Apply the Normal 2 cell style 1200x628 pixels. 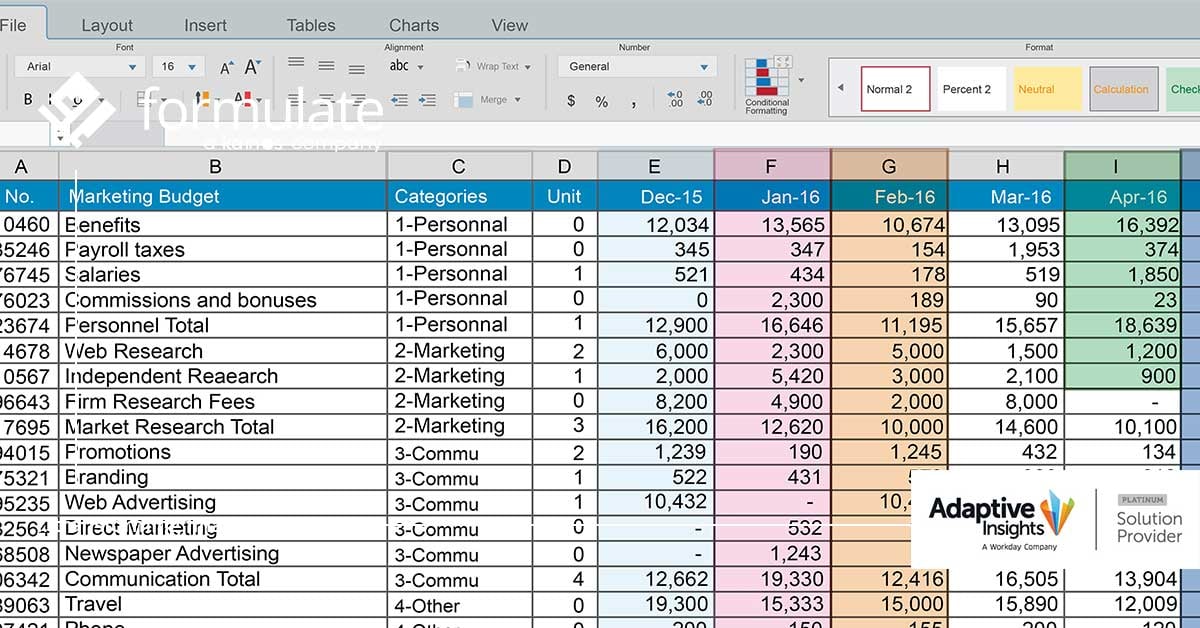coord(895,89)
